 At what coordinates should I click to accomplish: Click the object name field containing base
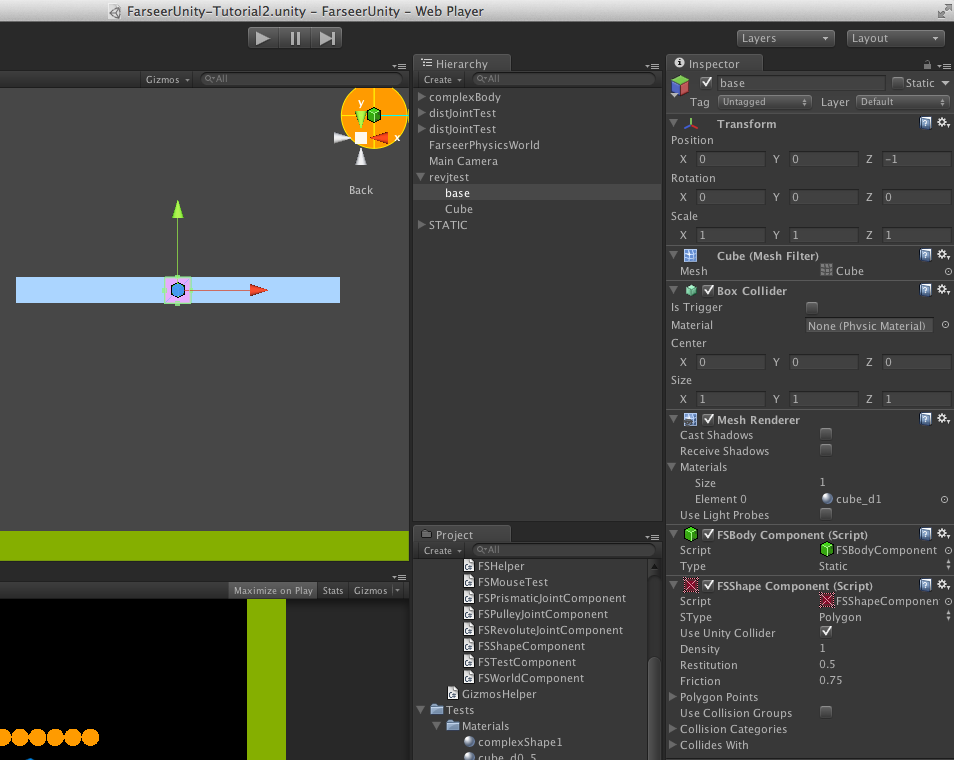coord(801,83)
